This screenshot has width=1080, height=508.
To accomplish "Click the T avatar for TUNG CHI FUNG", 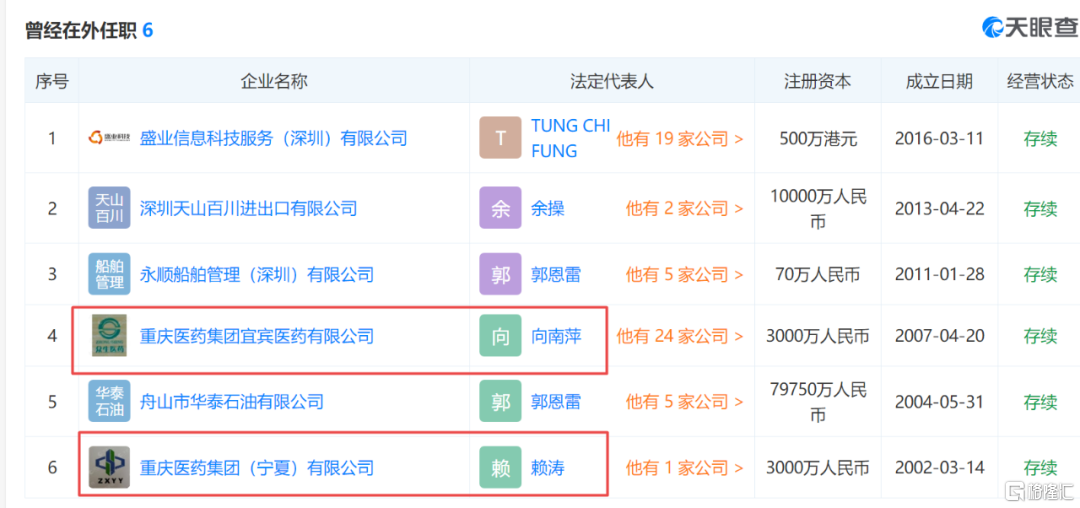I will 500,138.
